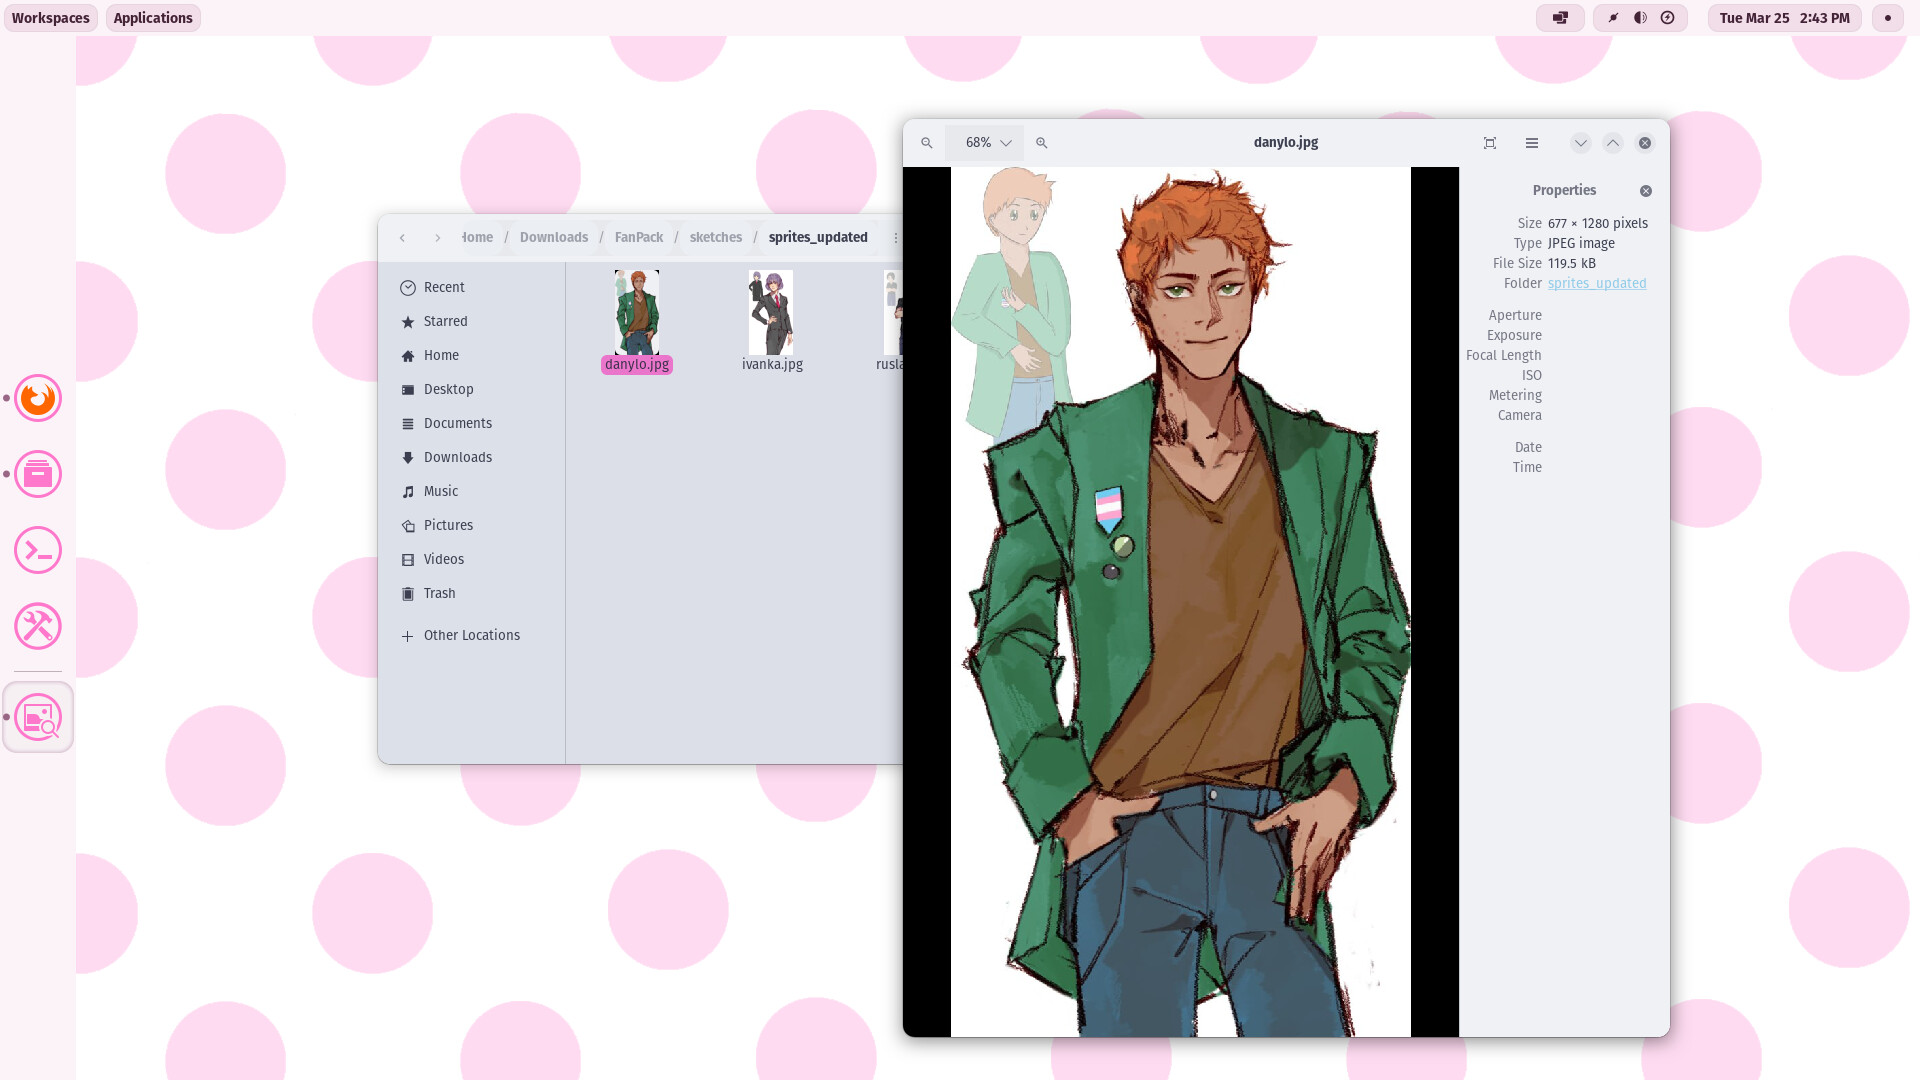Fit danylo.jpg to the window
This screenshot has width=1920, height=1080.
[x=1489, y=142]
